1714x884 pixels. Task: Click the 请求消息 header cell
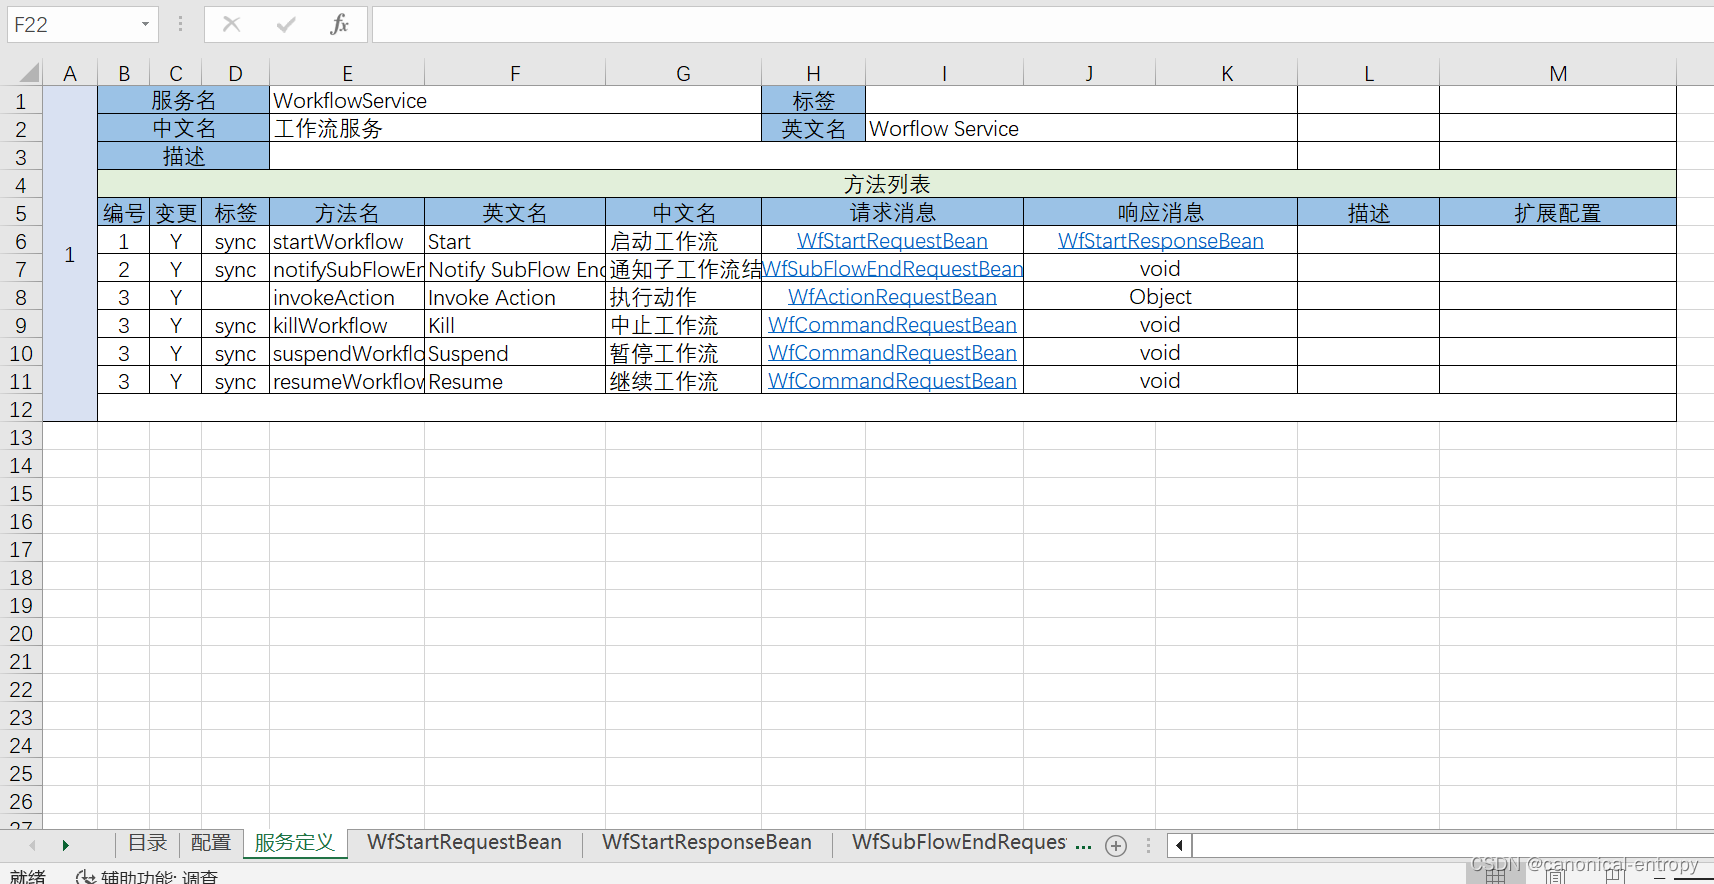click(892, 213)
